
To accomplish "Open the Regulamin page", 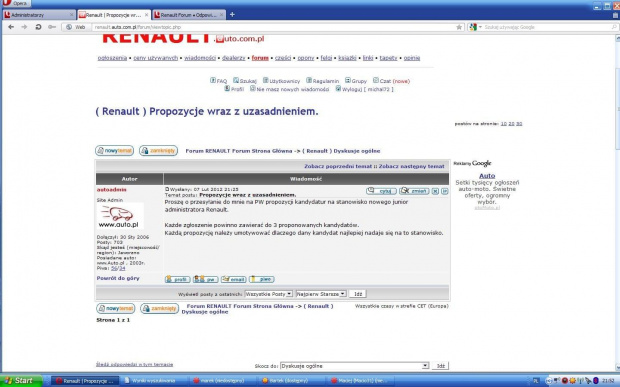I will [x=323, y=81].
